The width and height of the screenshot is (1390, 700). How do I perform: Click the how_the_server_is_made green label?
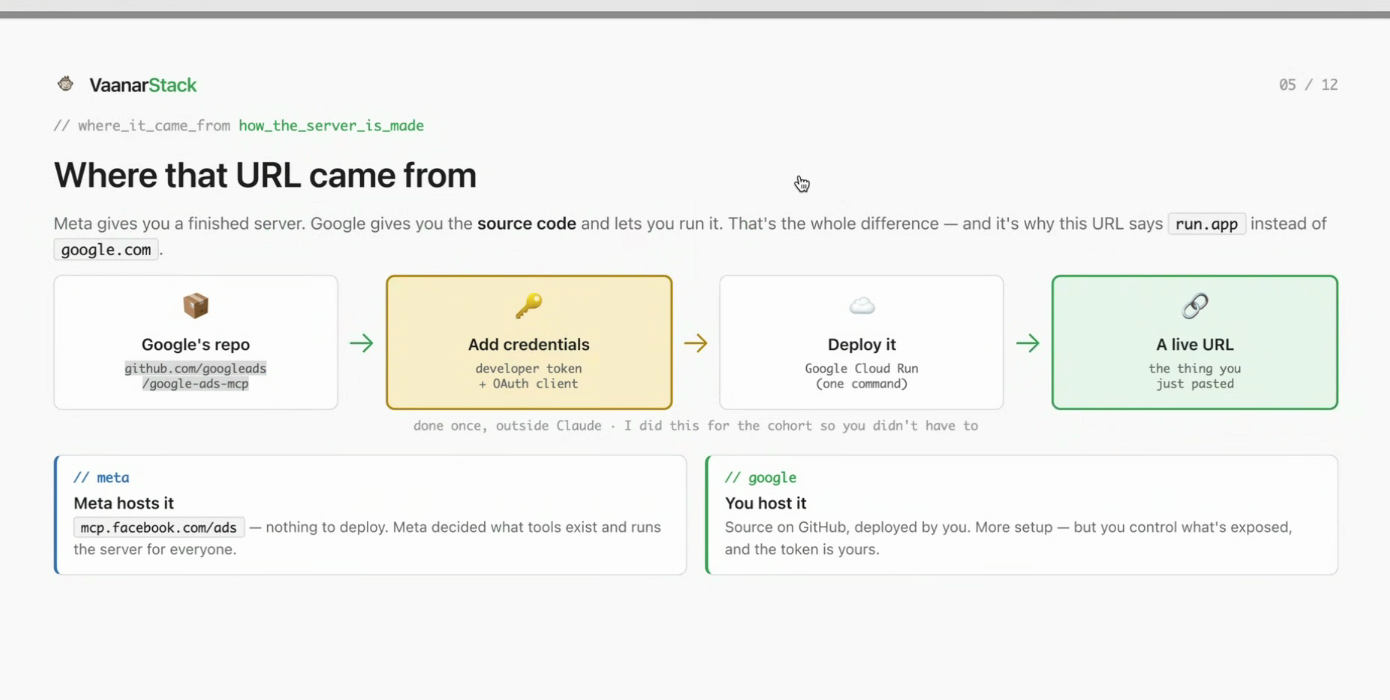(331, 126)
